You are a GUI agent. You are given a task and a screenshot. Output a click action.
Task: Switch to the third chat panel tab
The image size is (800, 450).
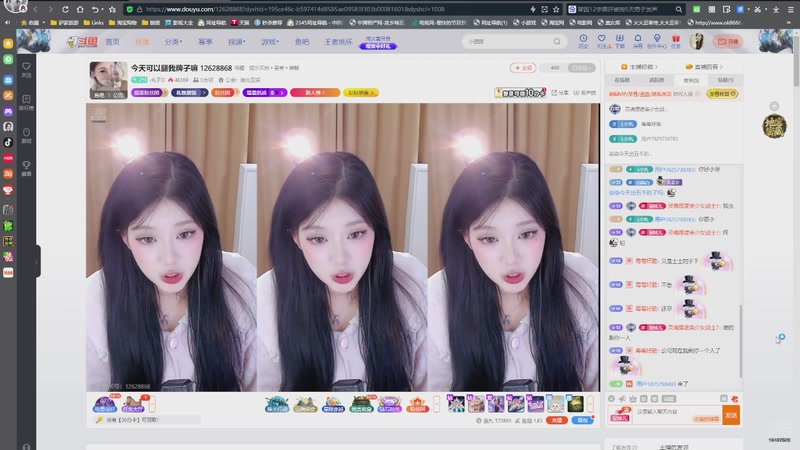tap(691, 80)
